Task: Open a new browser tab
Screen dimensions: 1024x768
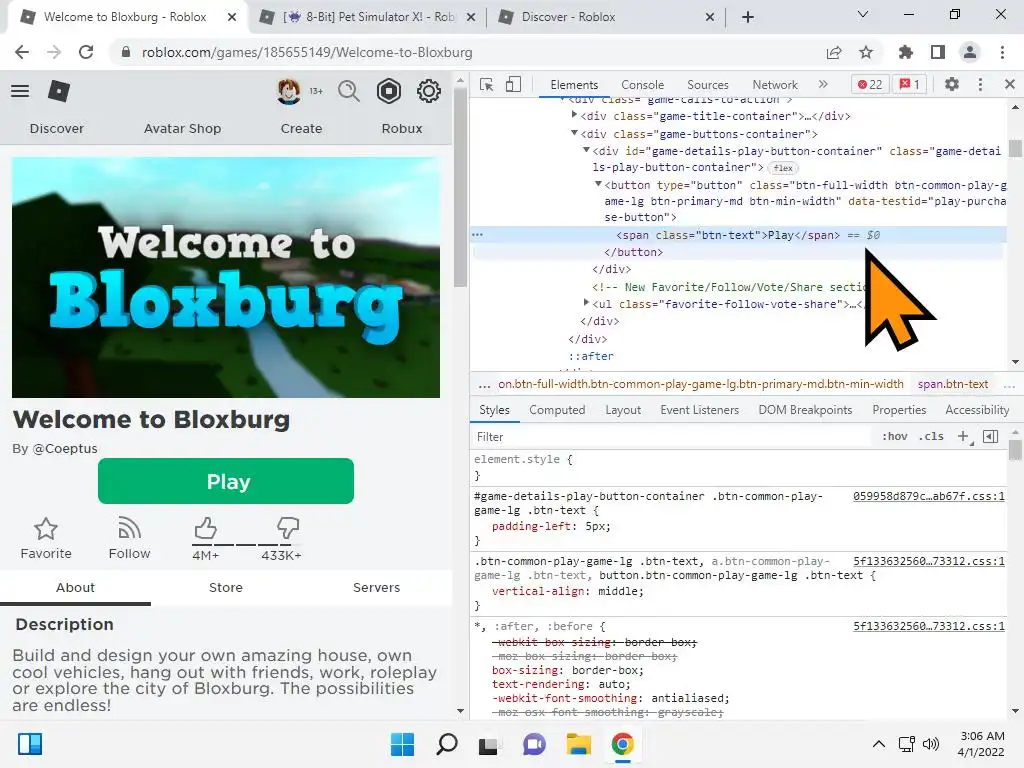Action: click(748, 17)
